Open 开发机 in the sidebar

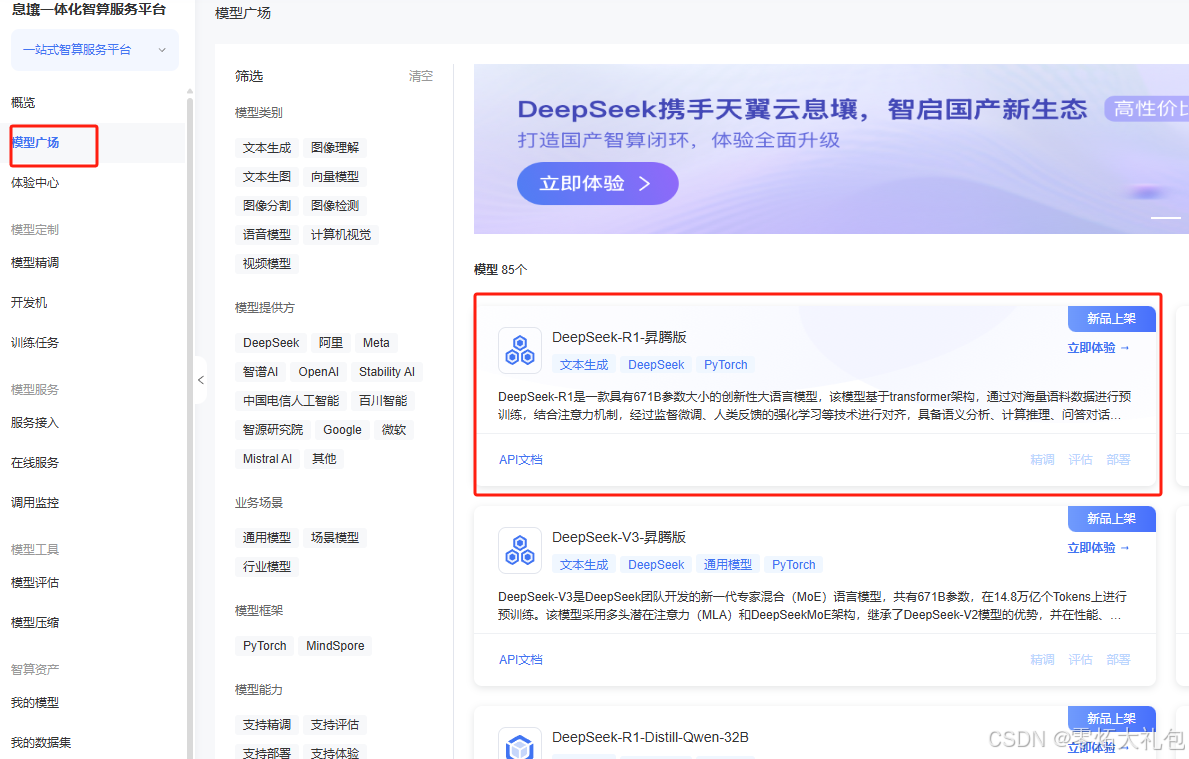click(x=29, y=303)
